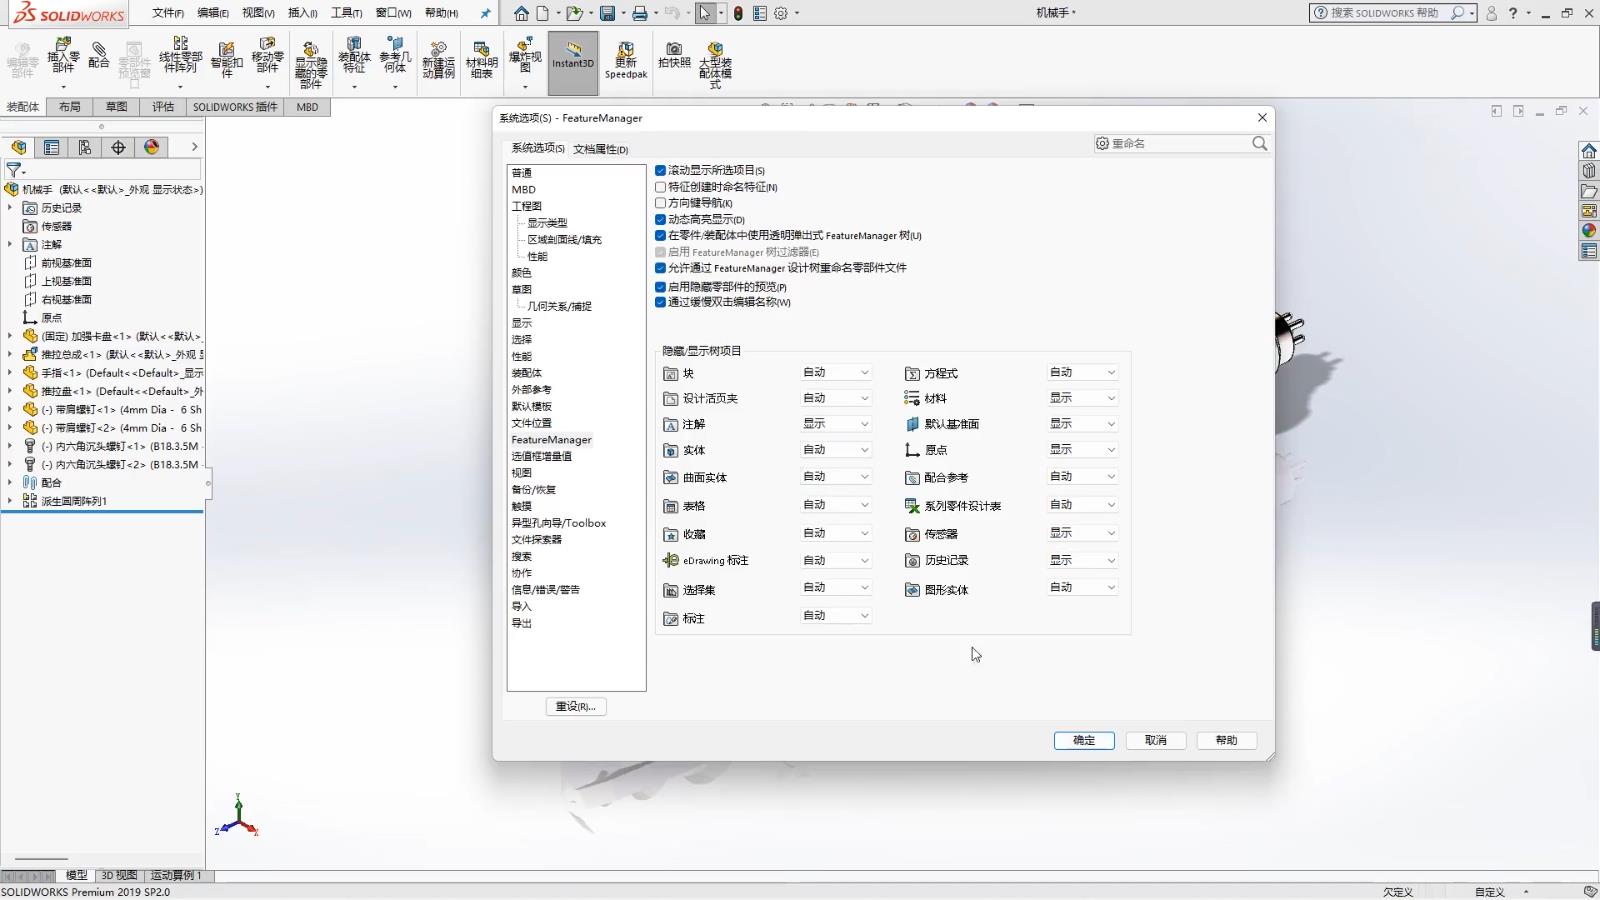Open the 注解 display dropdown
The image size is (1600, 900).
[836, 424]
